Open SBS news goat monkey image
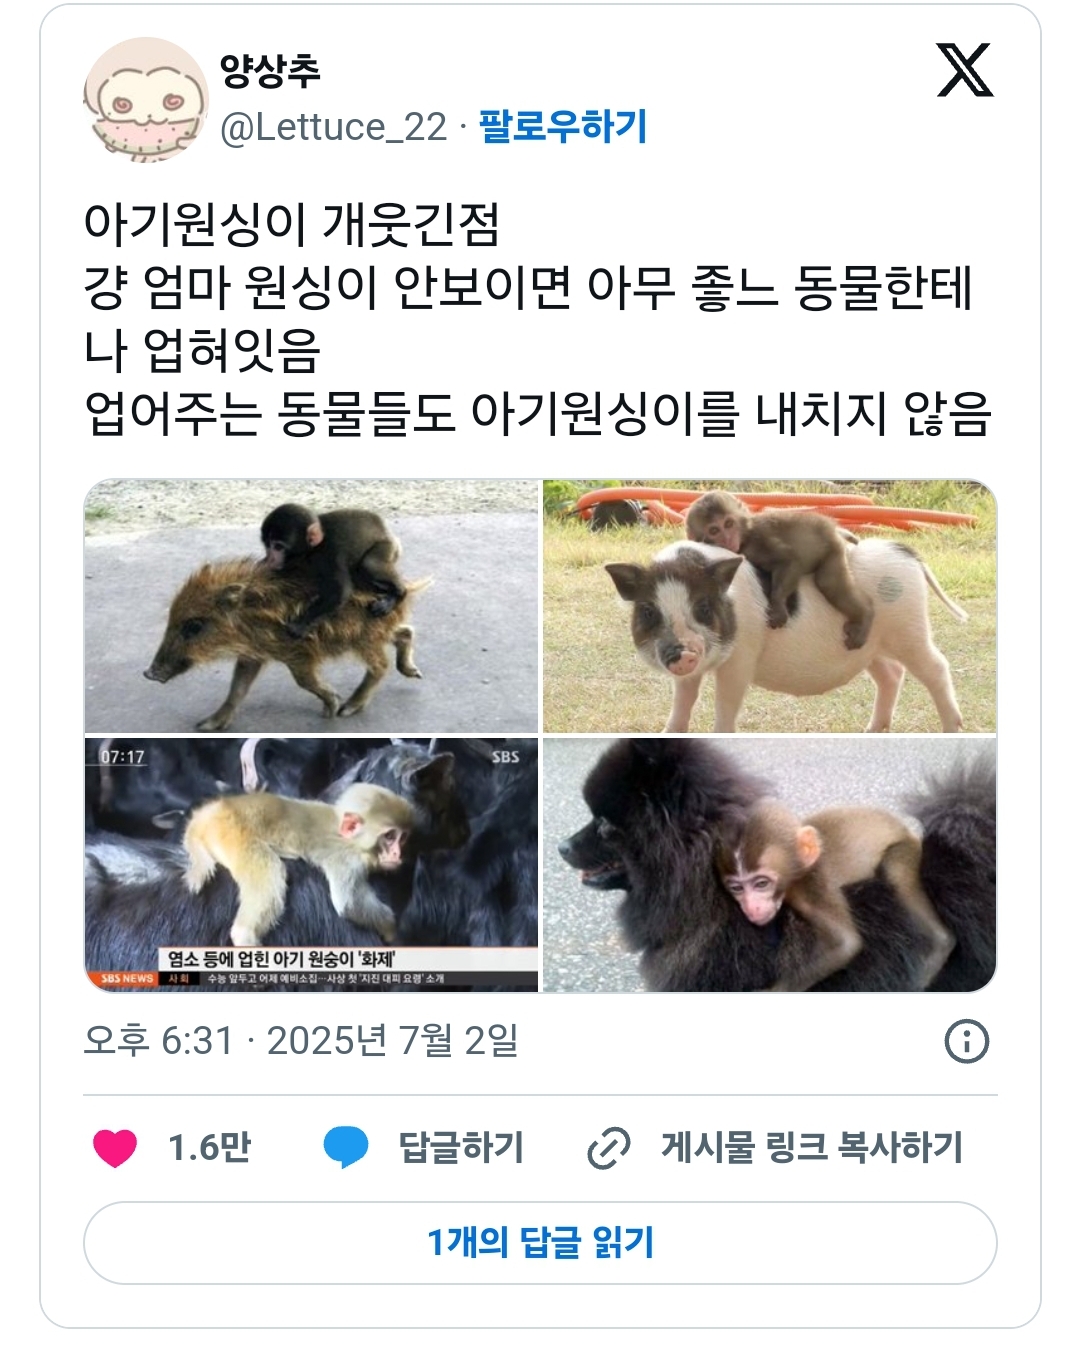Viewport: 1080px width, 1347px height. [311, 865]
